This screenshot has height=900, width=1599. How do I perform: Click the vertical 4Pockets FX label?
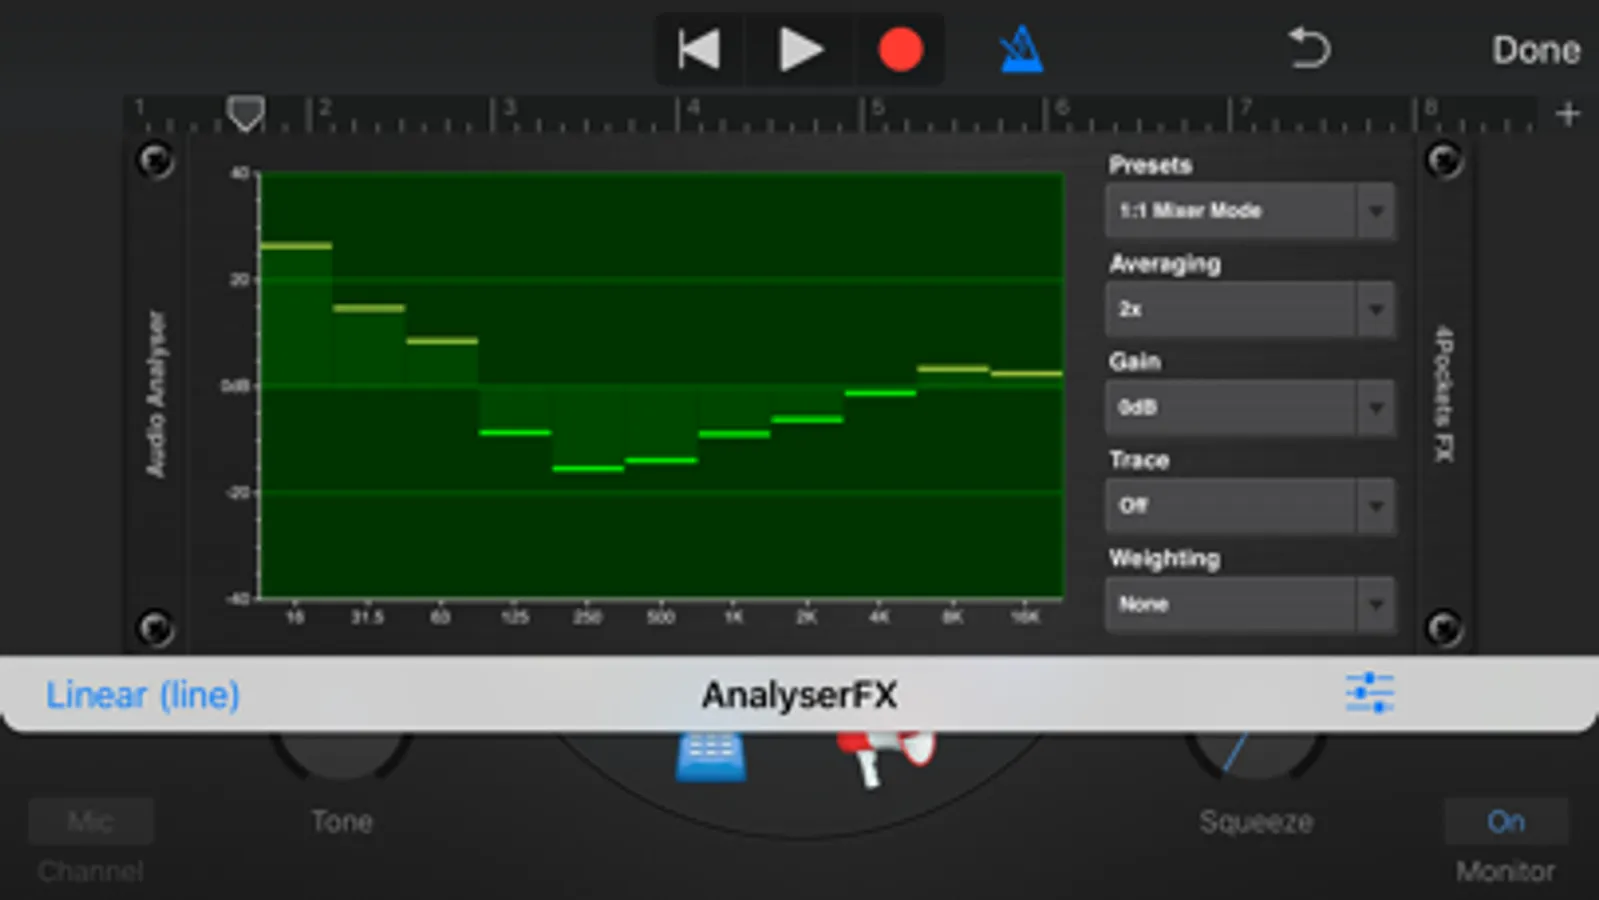1443,394
